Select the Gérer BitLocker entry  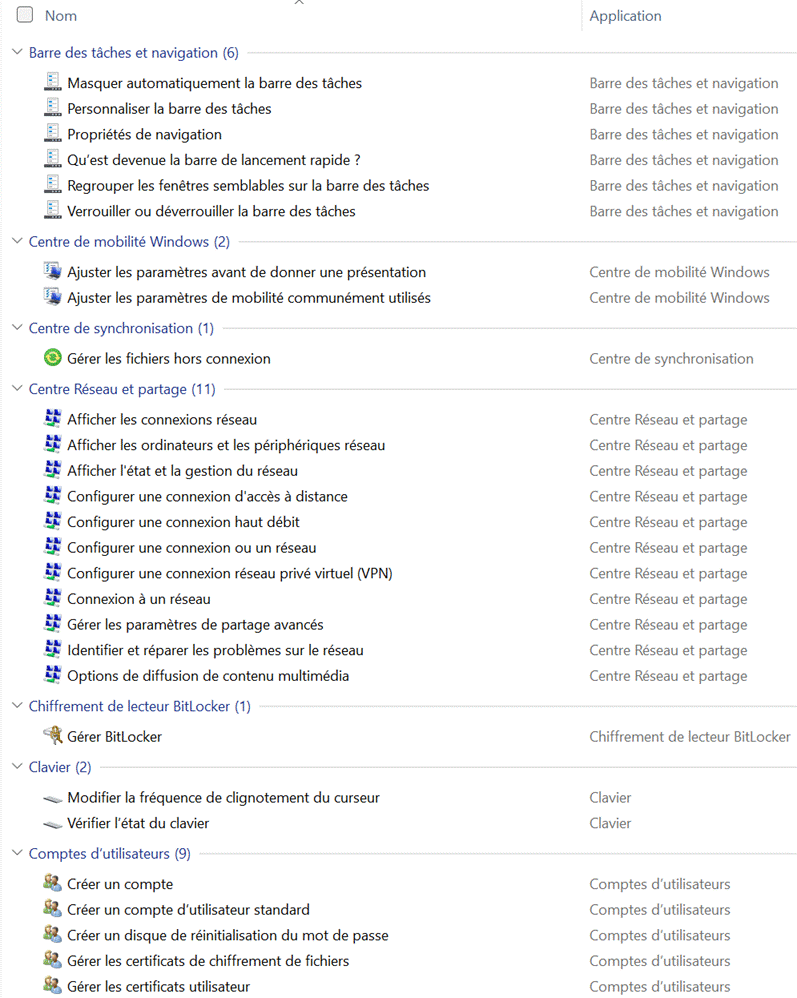tap(115, 737)
